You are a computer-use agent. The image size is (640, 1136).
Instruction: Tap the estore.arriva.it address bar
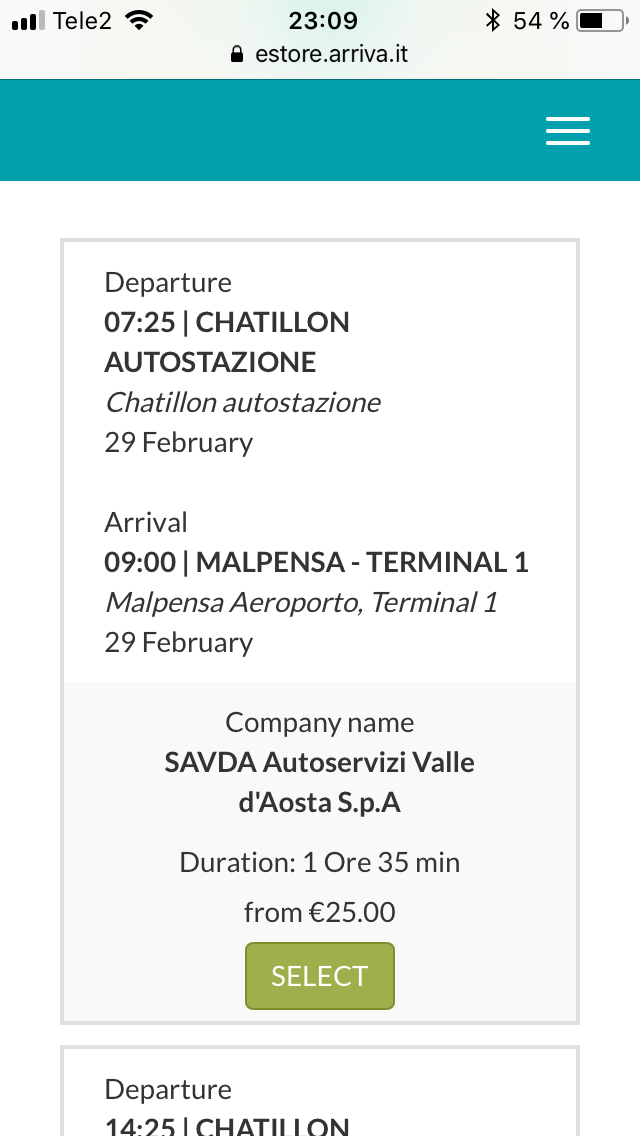(320, 54)
